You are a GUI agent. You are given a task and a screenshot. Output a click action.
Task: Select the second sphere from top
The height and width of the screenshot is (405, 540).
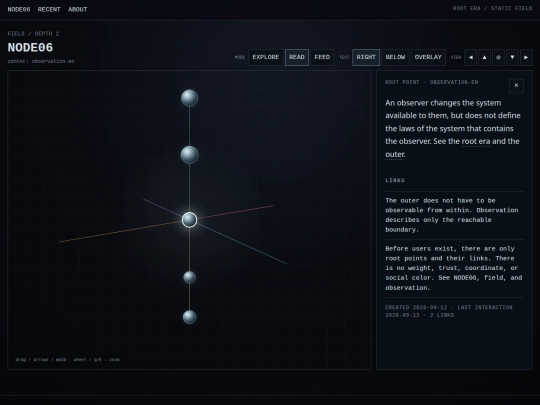(x=189, y=155)
